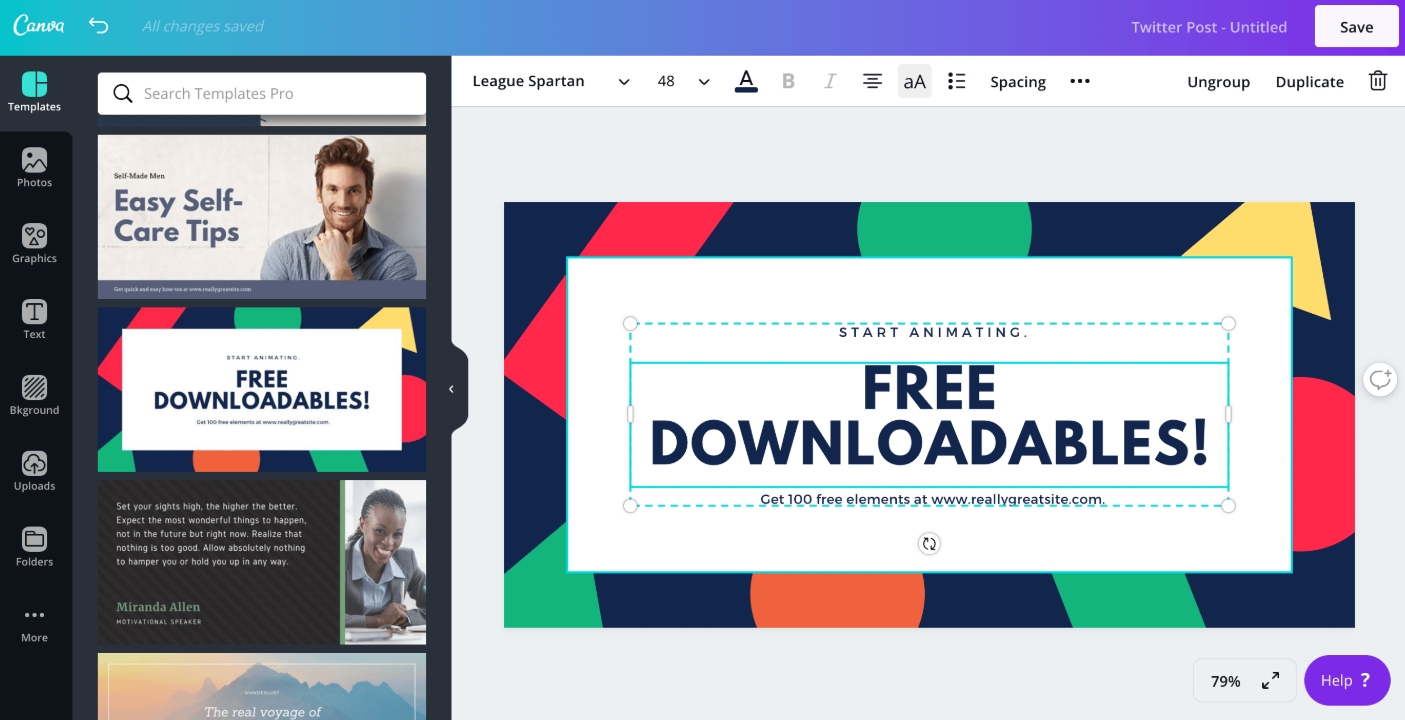
Task: Toggle bulleted list formatting
Action: coord(957,81)
